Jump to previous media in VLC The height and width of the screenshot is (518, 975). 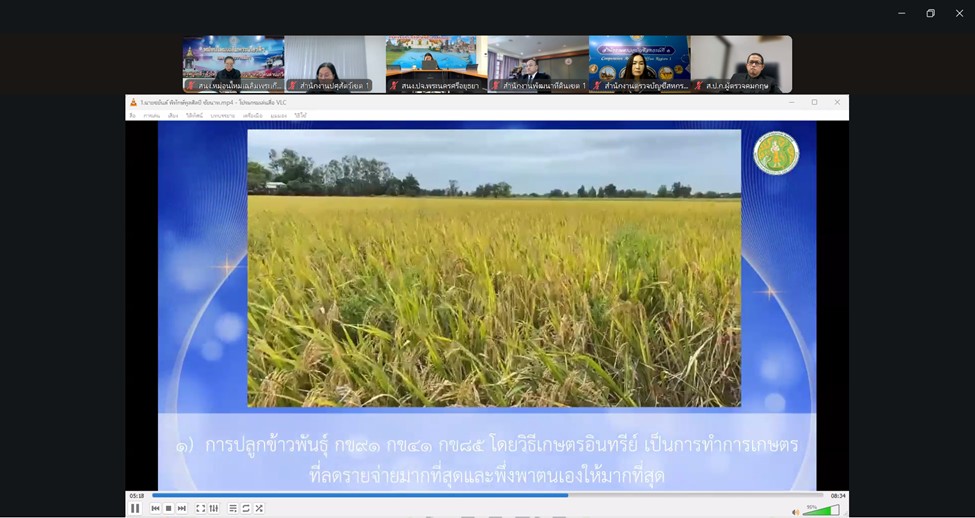(x=155, y=509)
